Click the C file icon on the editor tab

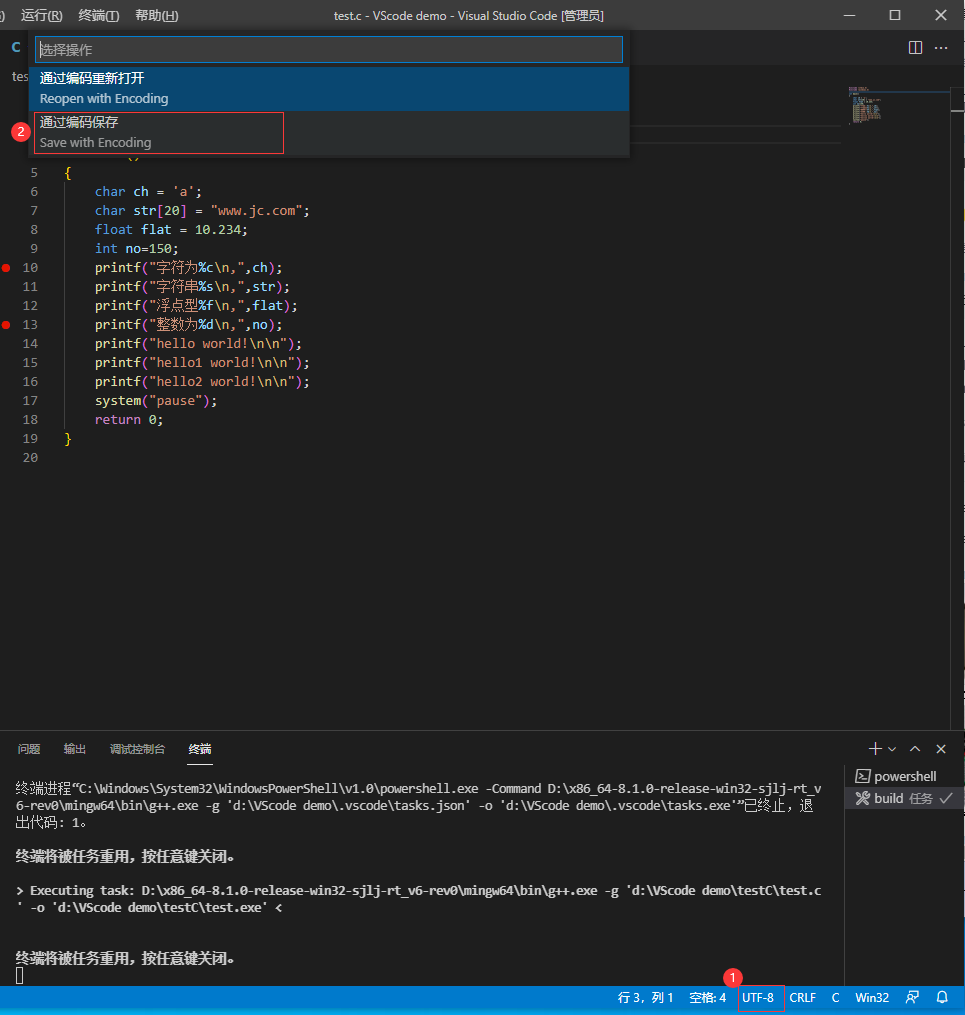click(16, 47)
